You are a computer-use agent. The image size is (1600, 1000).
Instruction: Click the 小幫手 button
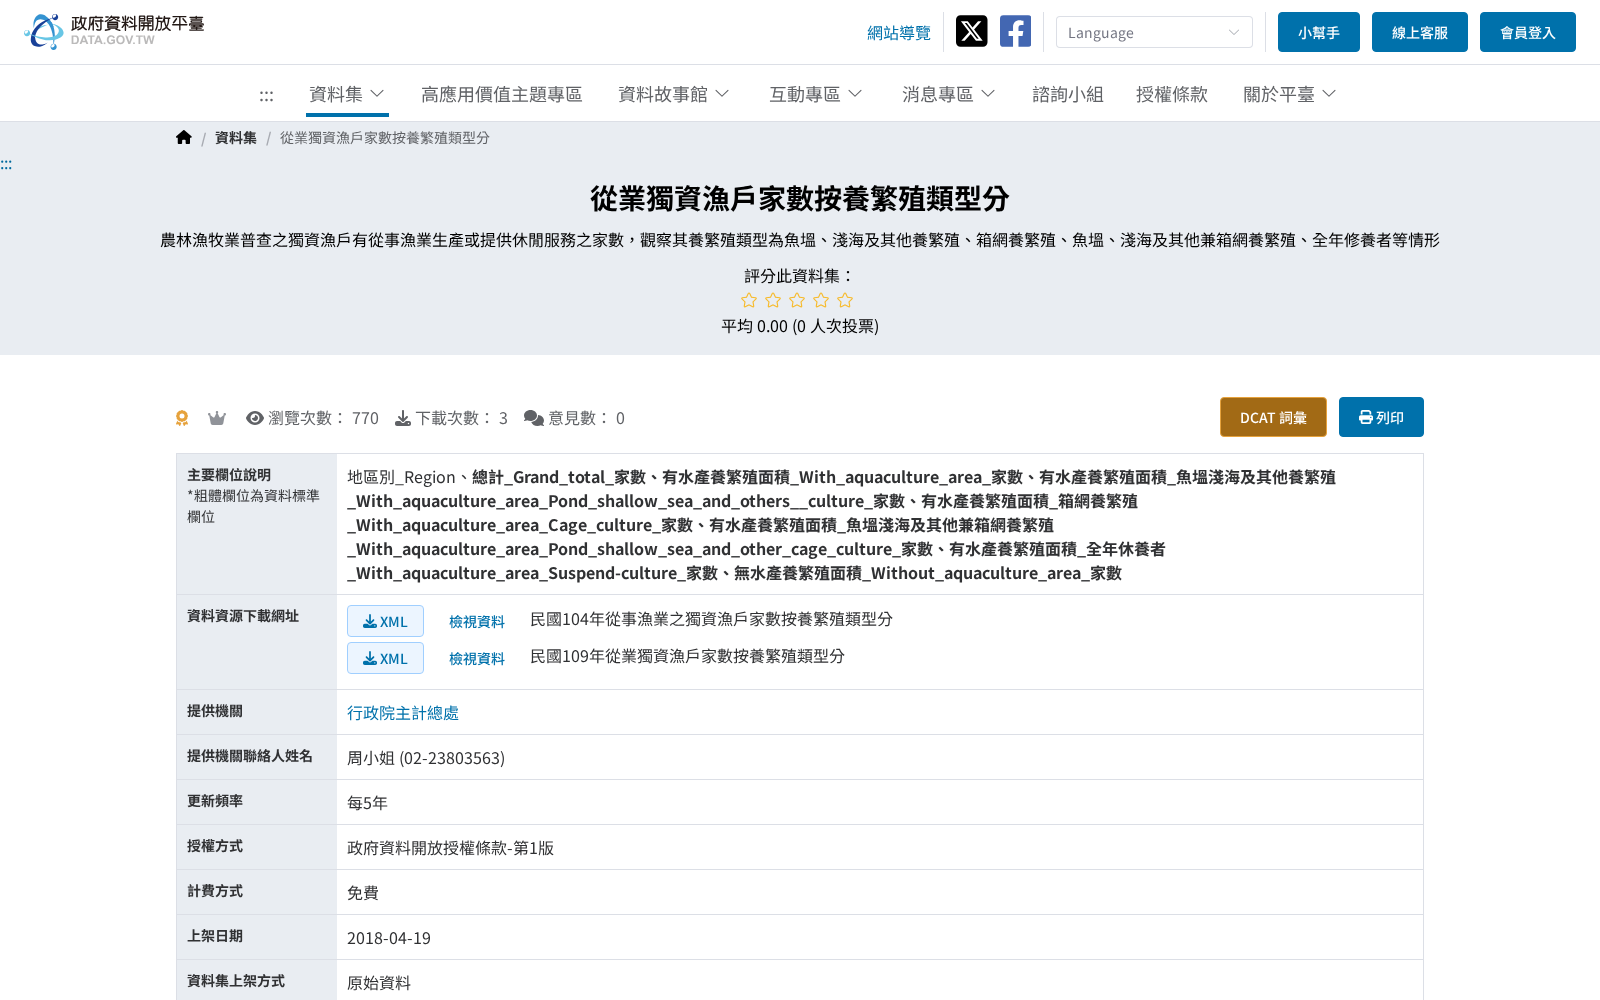point(1319,32)
